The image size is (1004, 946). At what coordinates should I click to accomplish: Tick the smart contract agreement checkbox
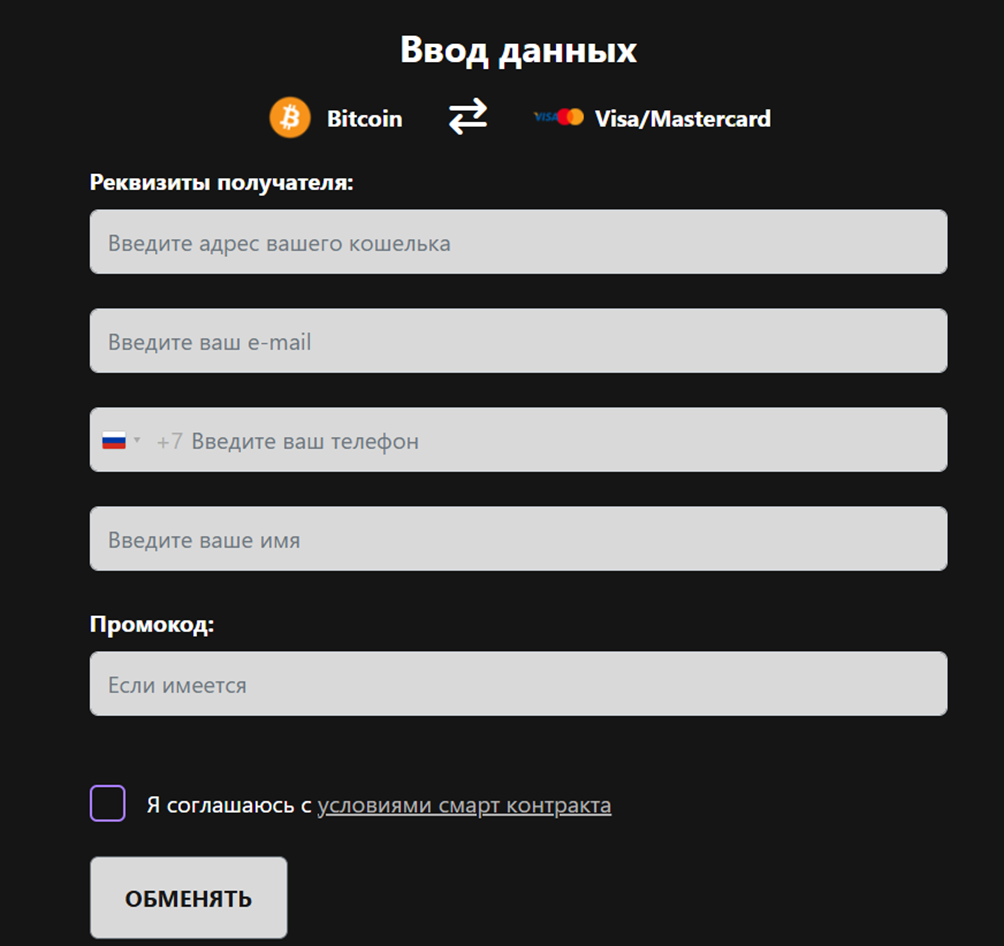[108, 803]
